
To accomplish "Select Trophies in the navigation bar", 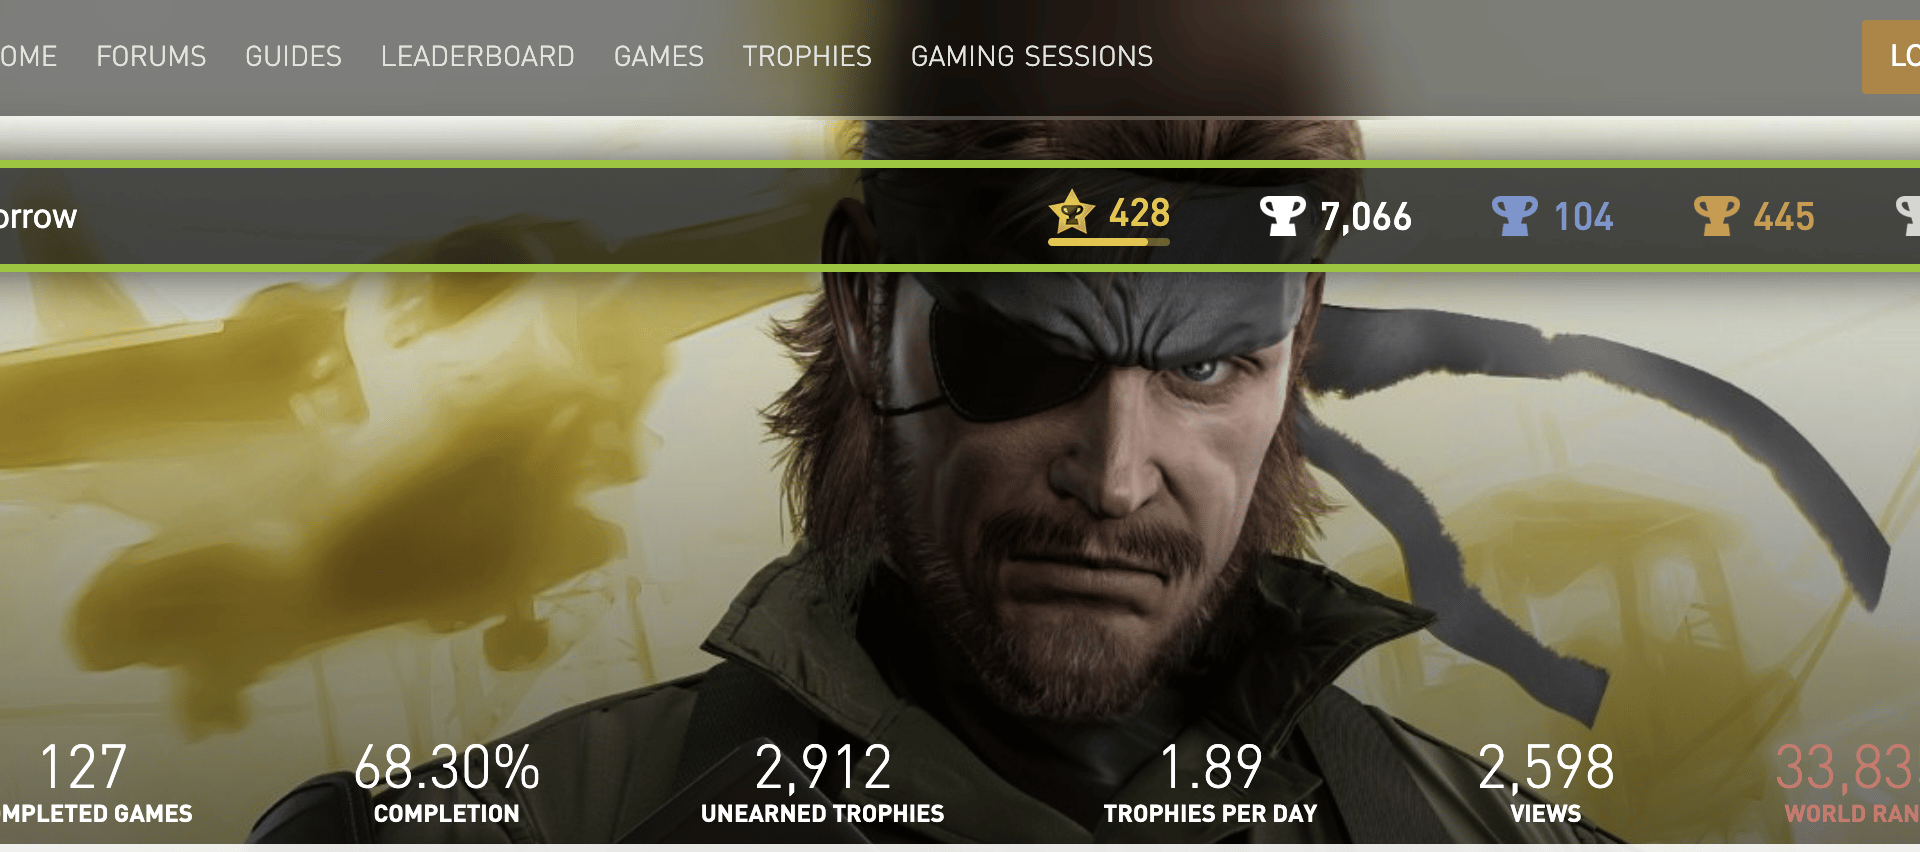I will 806,57.
